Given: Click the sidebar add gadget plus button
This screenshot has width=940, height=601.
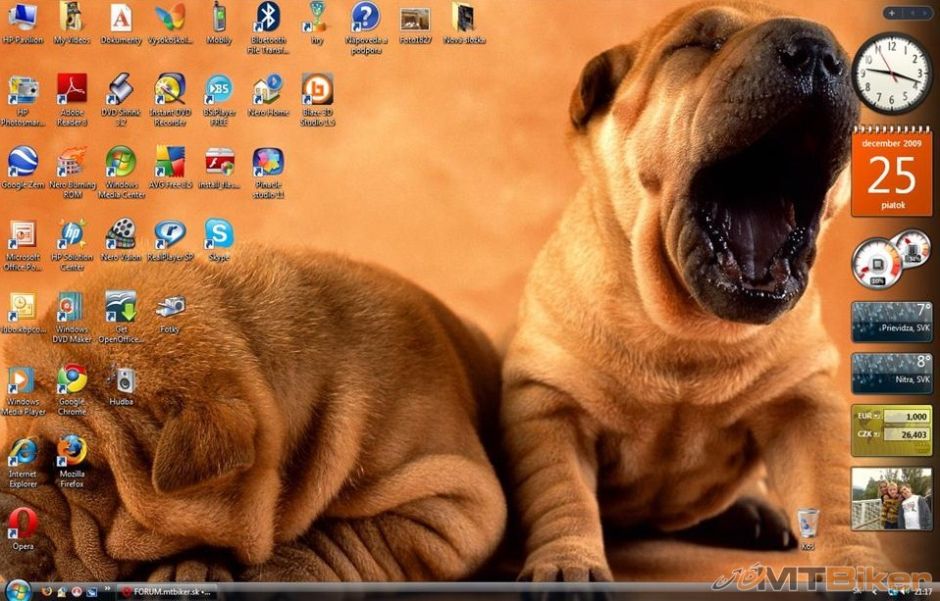Looking at the screenshot, I should 892,13.
